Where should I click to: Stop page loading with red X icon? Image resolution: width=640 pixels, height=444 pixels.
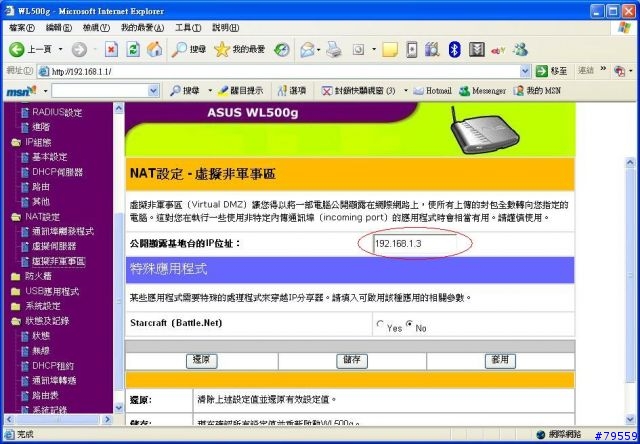click(111, 50)
